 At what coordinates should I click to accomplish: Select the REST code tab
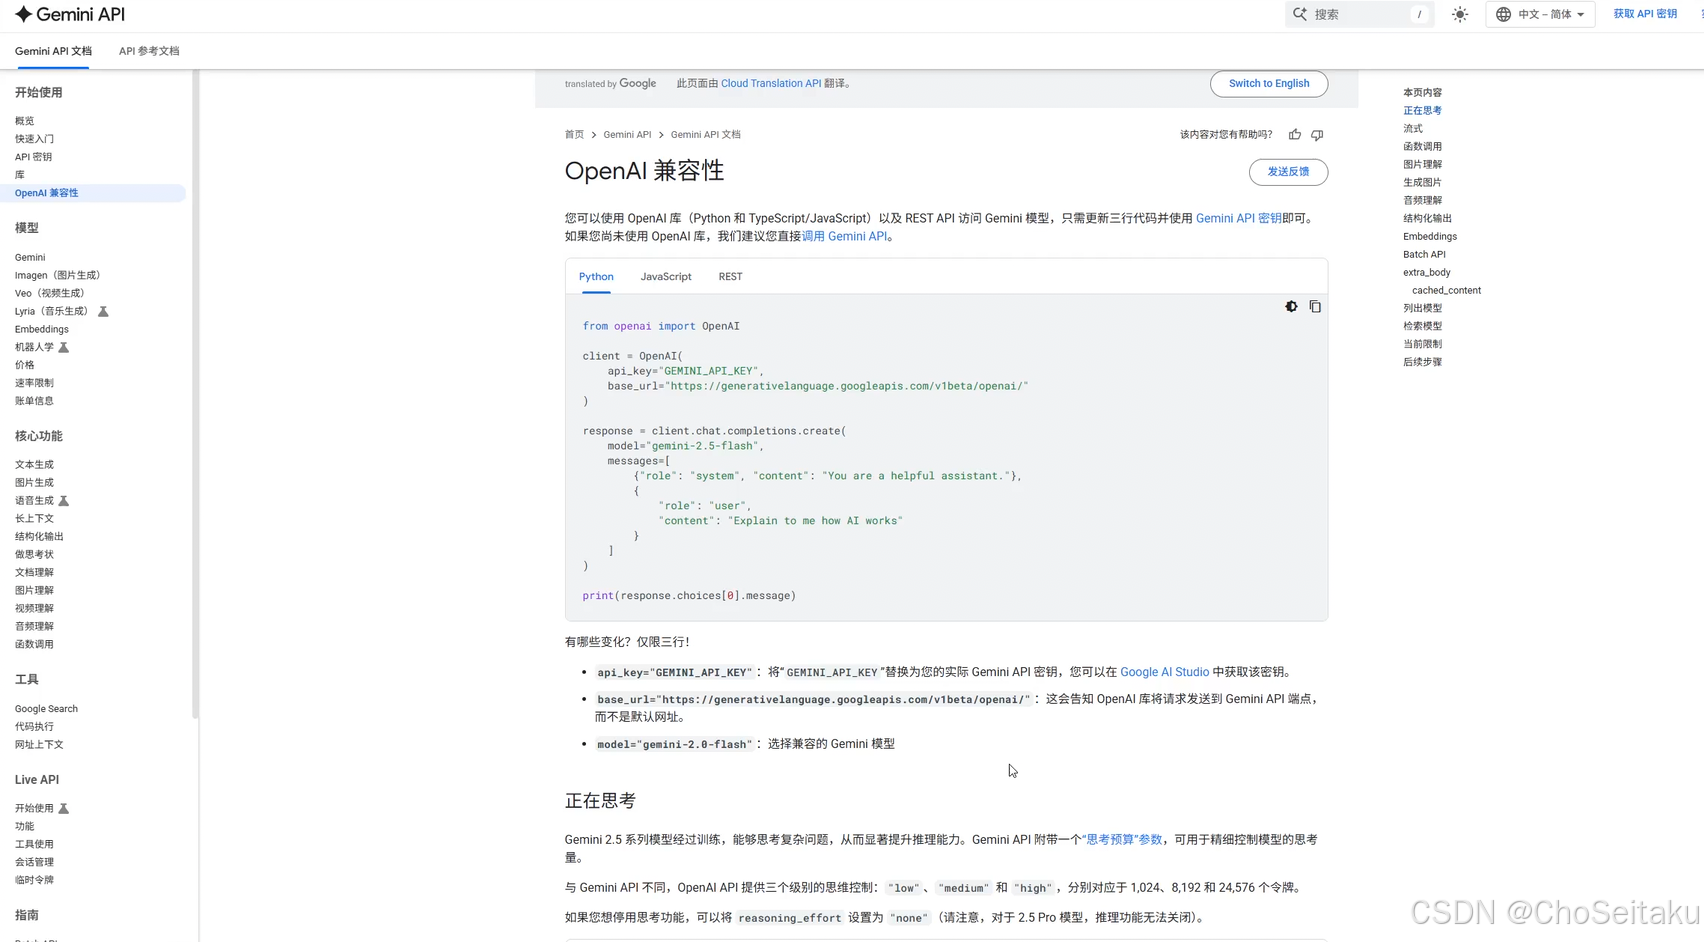[x=730, y=277]
